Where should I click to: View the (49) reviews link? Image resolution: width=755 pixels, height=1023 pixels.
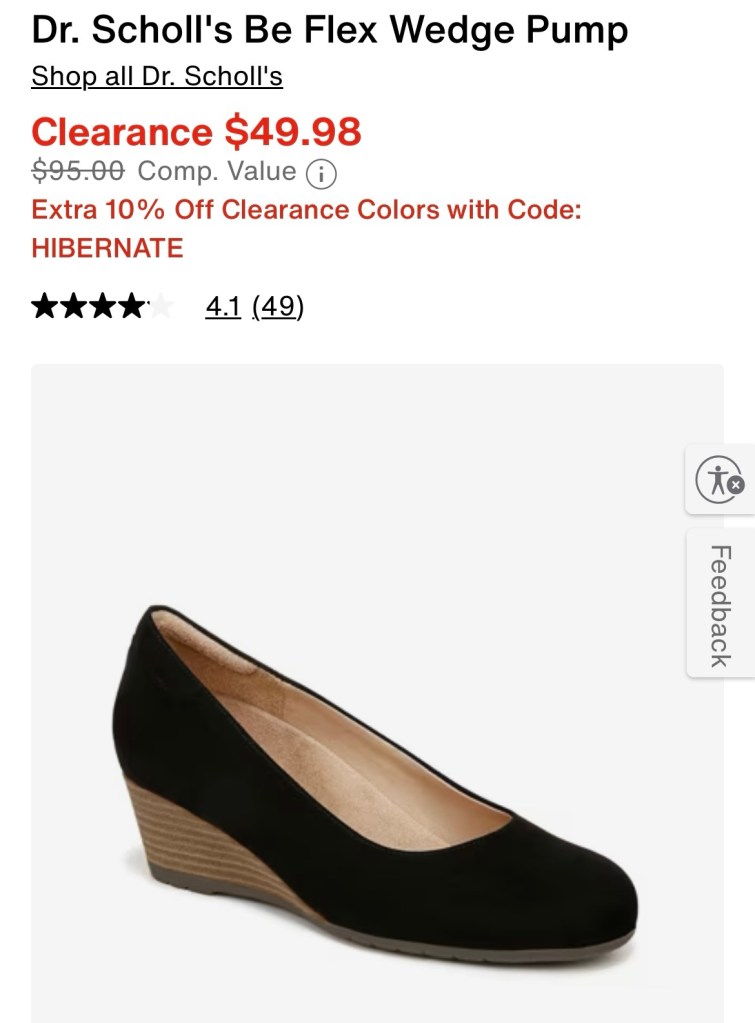tap(278, 307)
